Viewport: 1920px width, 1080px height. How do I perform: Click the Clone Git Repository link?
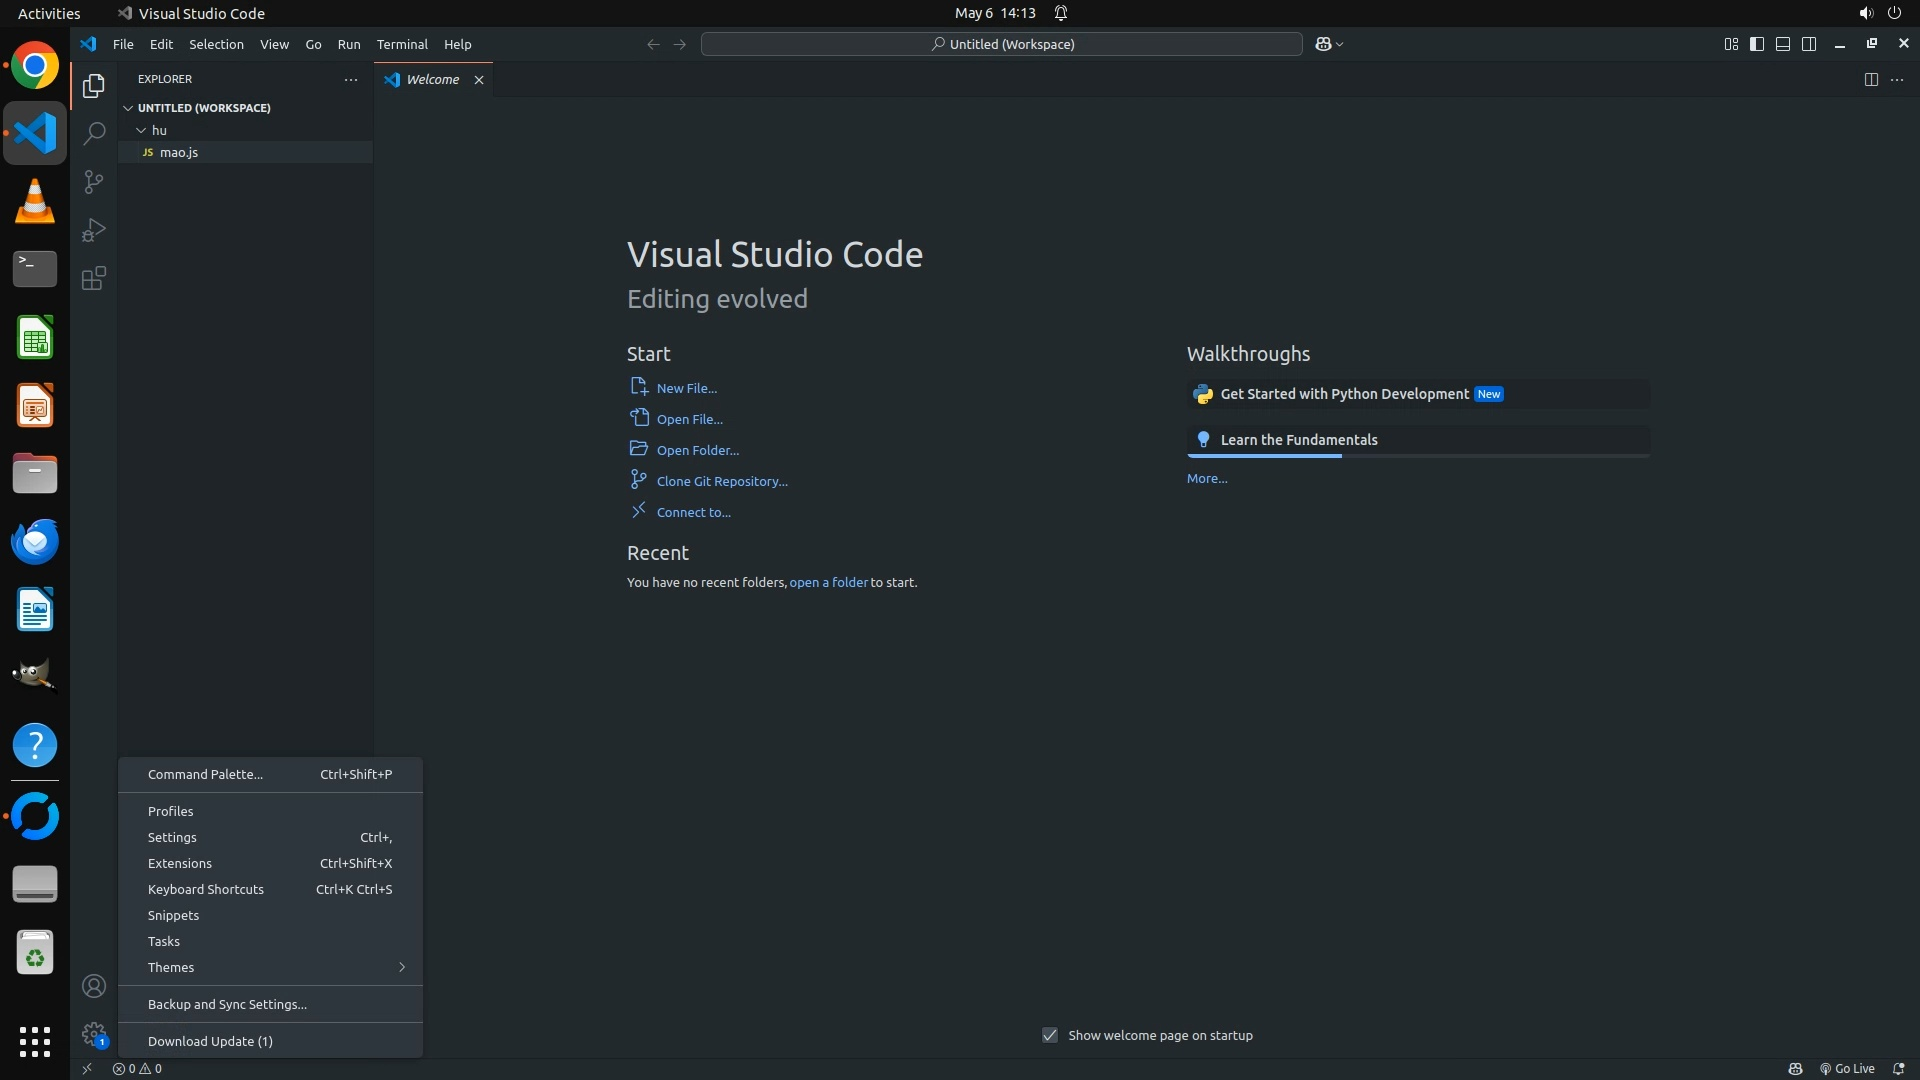tap(721, 481)
